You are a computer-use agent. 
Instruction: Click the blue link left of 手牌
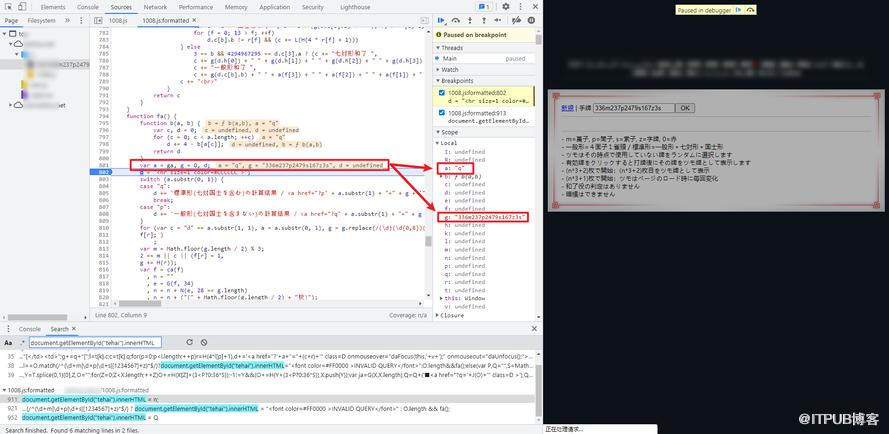(x=567, y=108)
